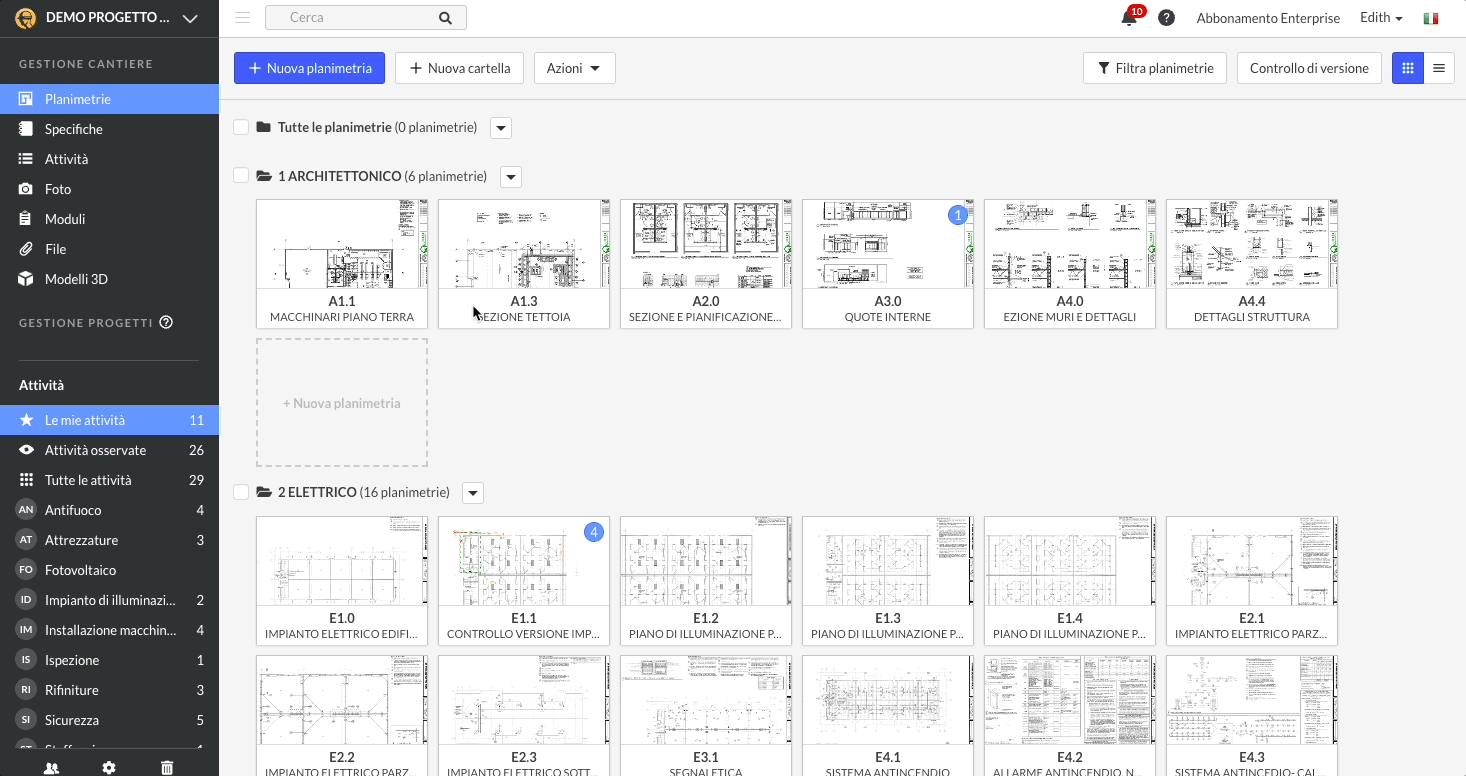The image size is (1466, 776).
Task: Open Controllo di versione
Action: pos(1309,68)
